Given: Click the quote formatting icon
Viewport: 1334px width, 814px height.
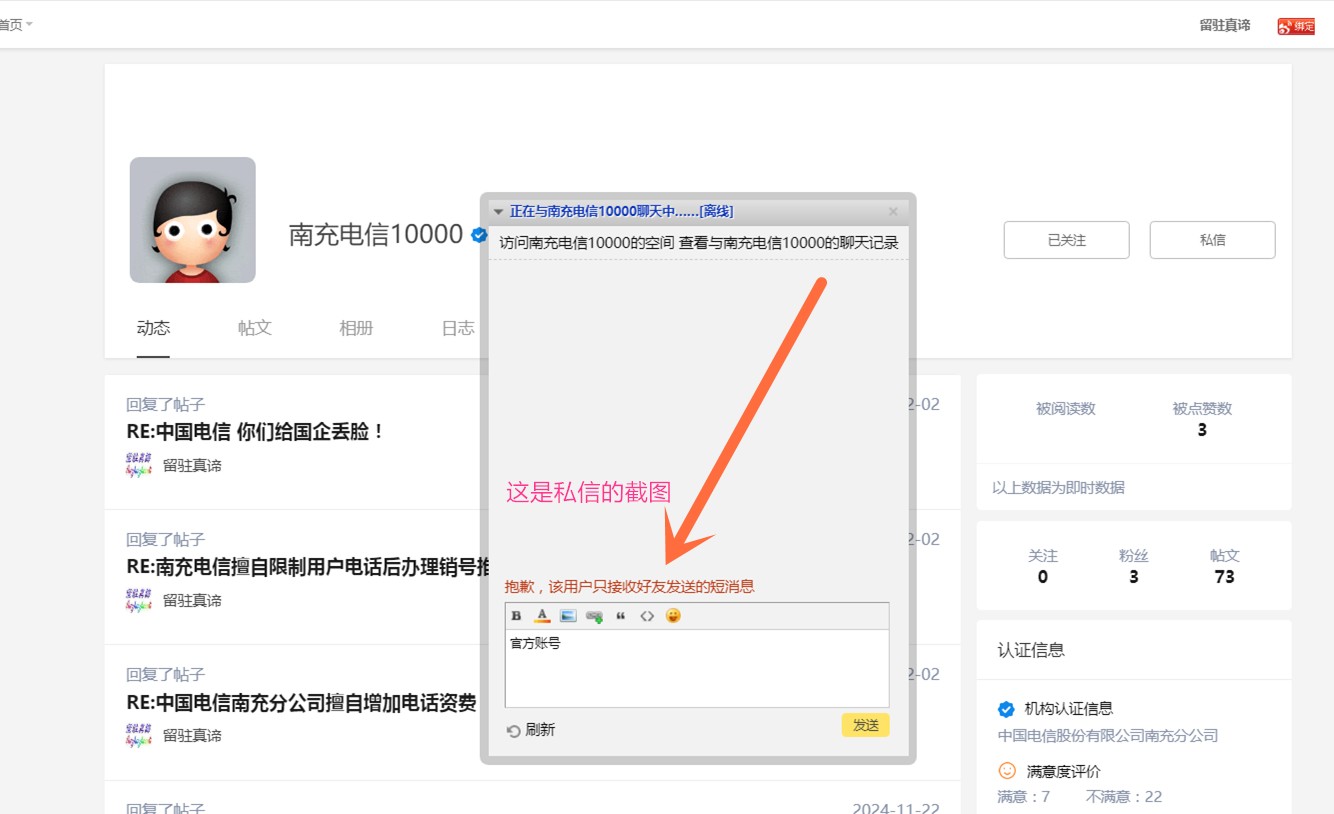Looking at the screenshot, I should [x=620, y=616].
